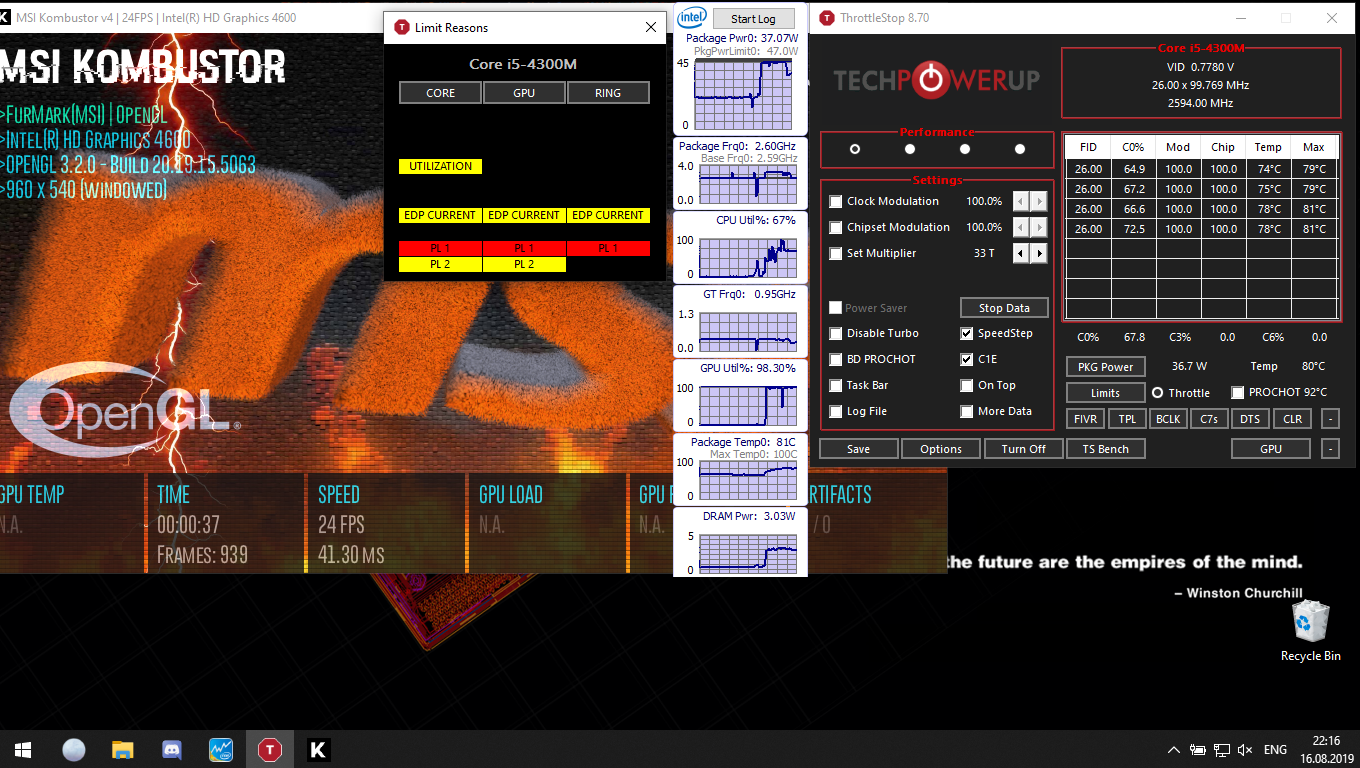
Task: Click the round Cortana icon on the taskbar
Action: tap(73, 749)
